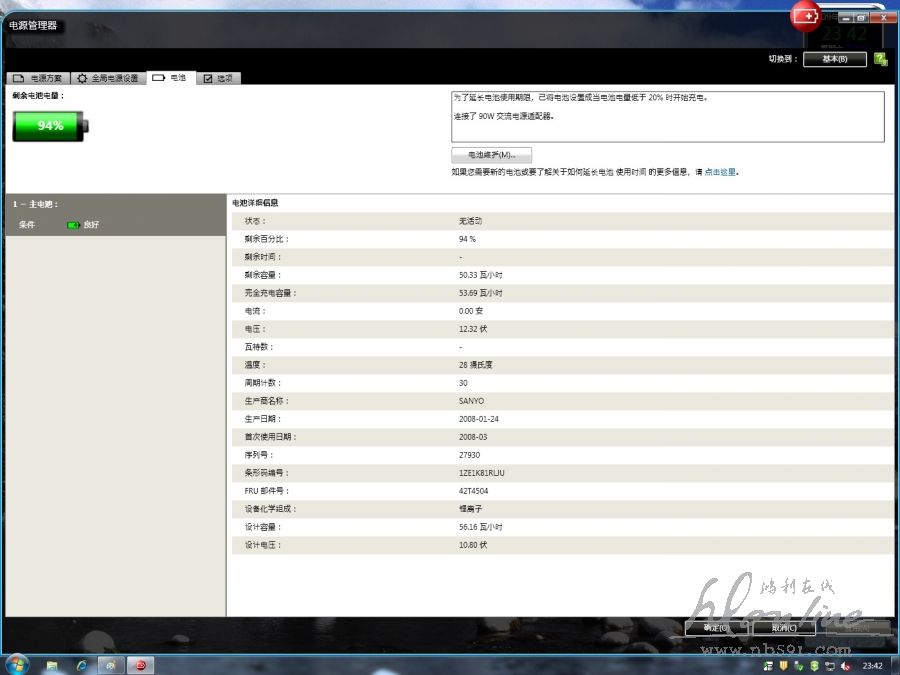Click the green help question mark icon
This screenshot has height=675, width=900.
[880, 59]
